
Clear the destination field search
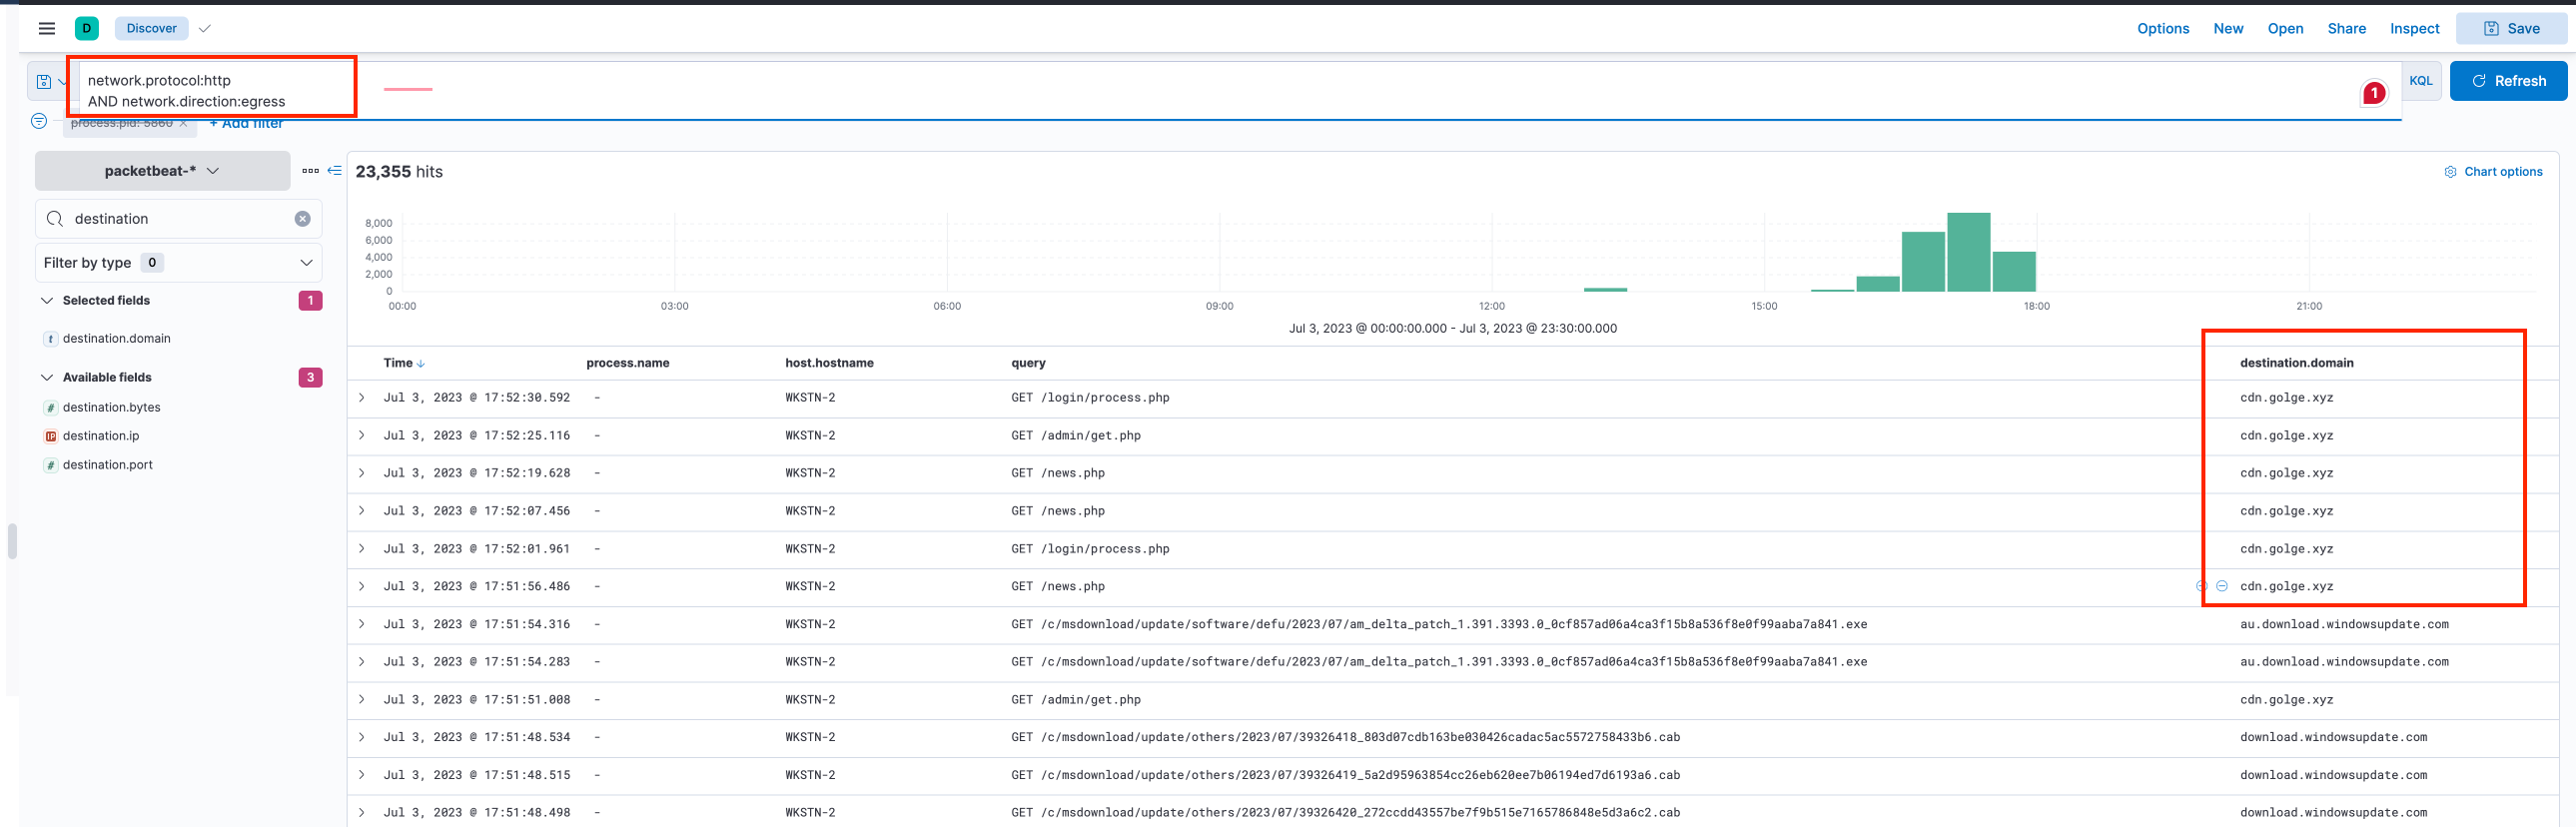pyautogui.click(x=302, y=219)
